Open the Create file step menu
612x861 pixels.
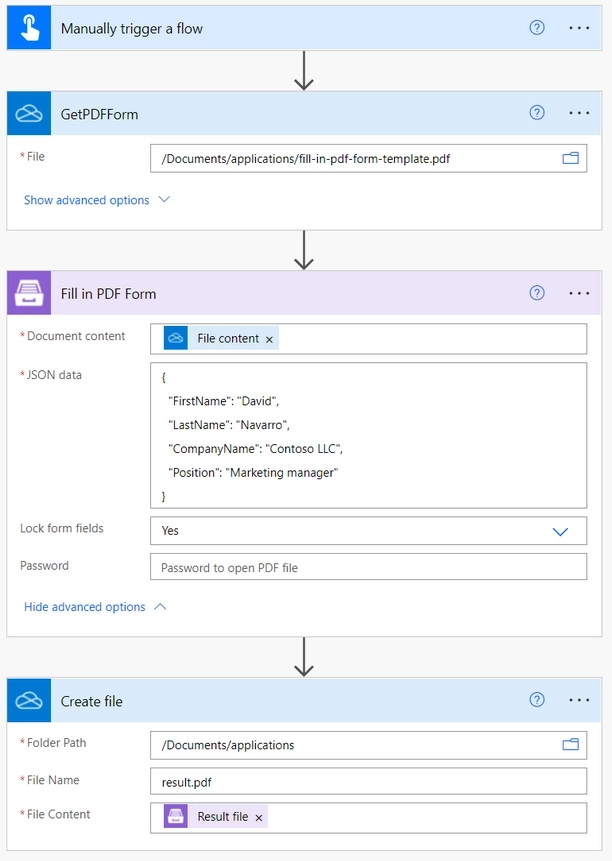pos(579,700)
